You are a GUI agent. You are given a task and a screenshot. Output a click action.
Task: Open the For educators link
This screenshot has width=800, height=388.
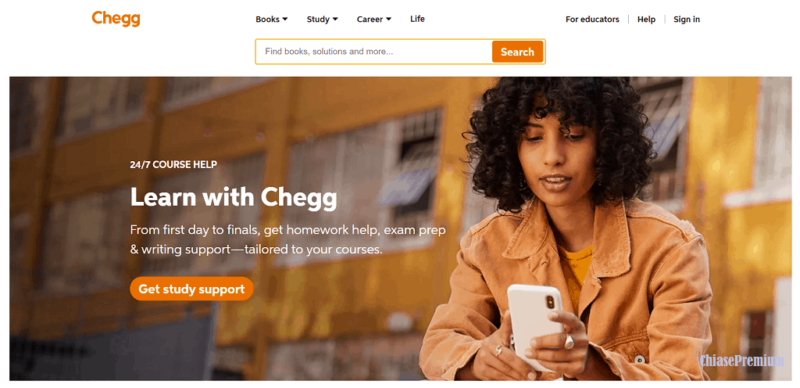(x=592, y=19)
